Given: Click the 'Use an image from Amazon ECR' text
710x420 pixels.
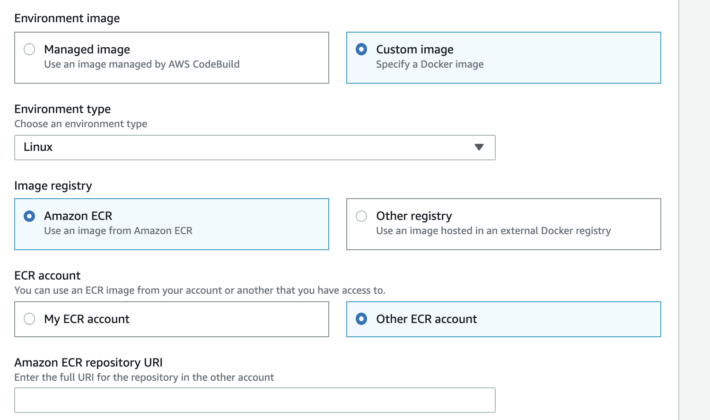Looking at the screenshot, I should 117,231.
